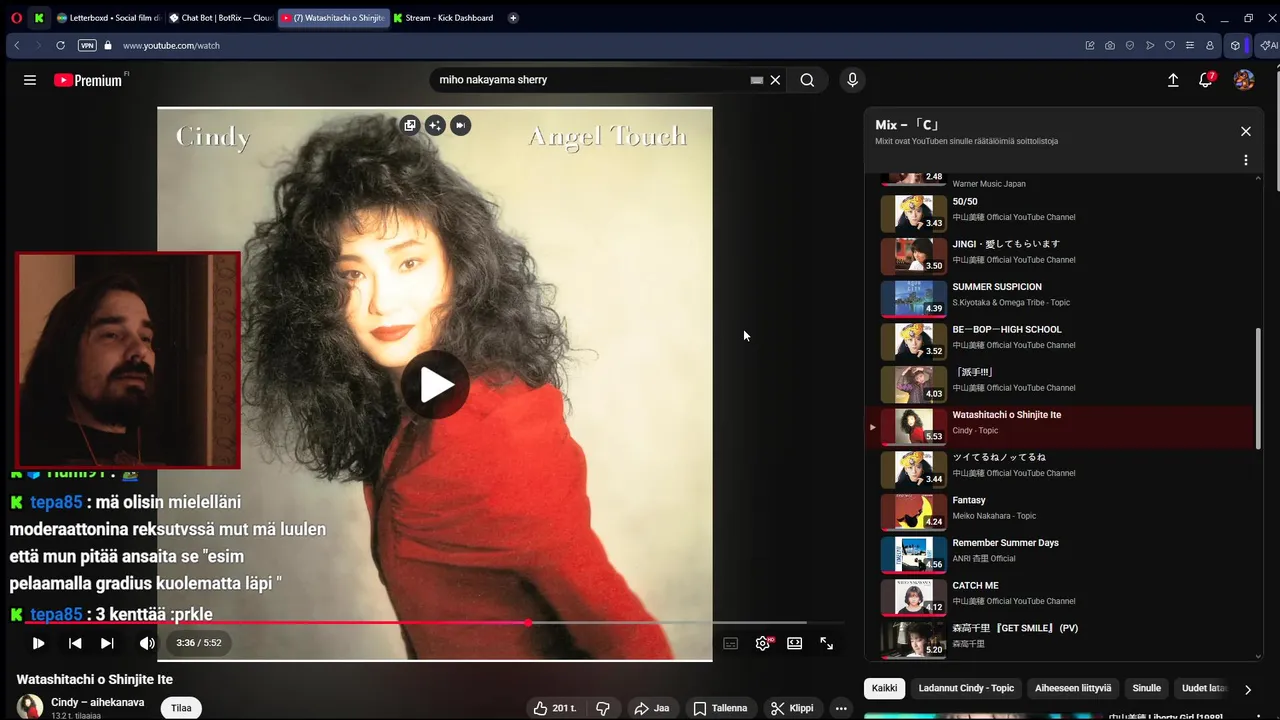Skip to next track
1280x720 pixels.
tap(107, 643)
